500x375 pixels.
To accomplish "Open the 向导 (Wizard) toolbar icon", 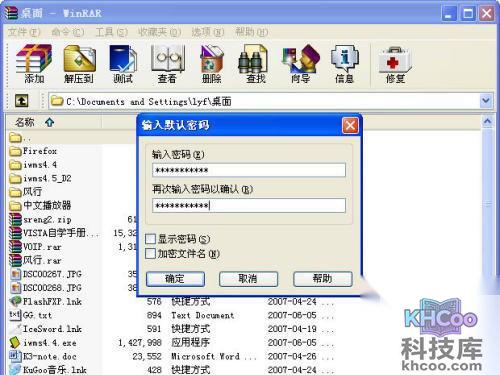I will 300,63.
